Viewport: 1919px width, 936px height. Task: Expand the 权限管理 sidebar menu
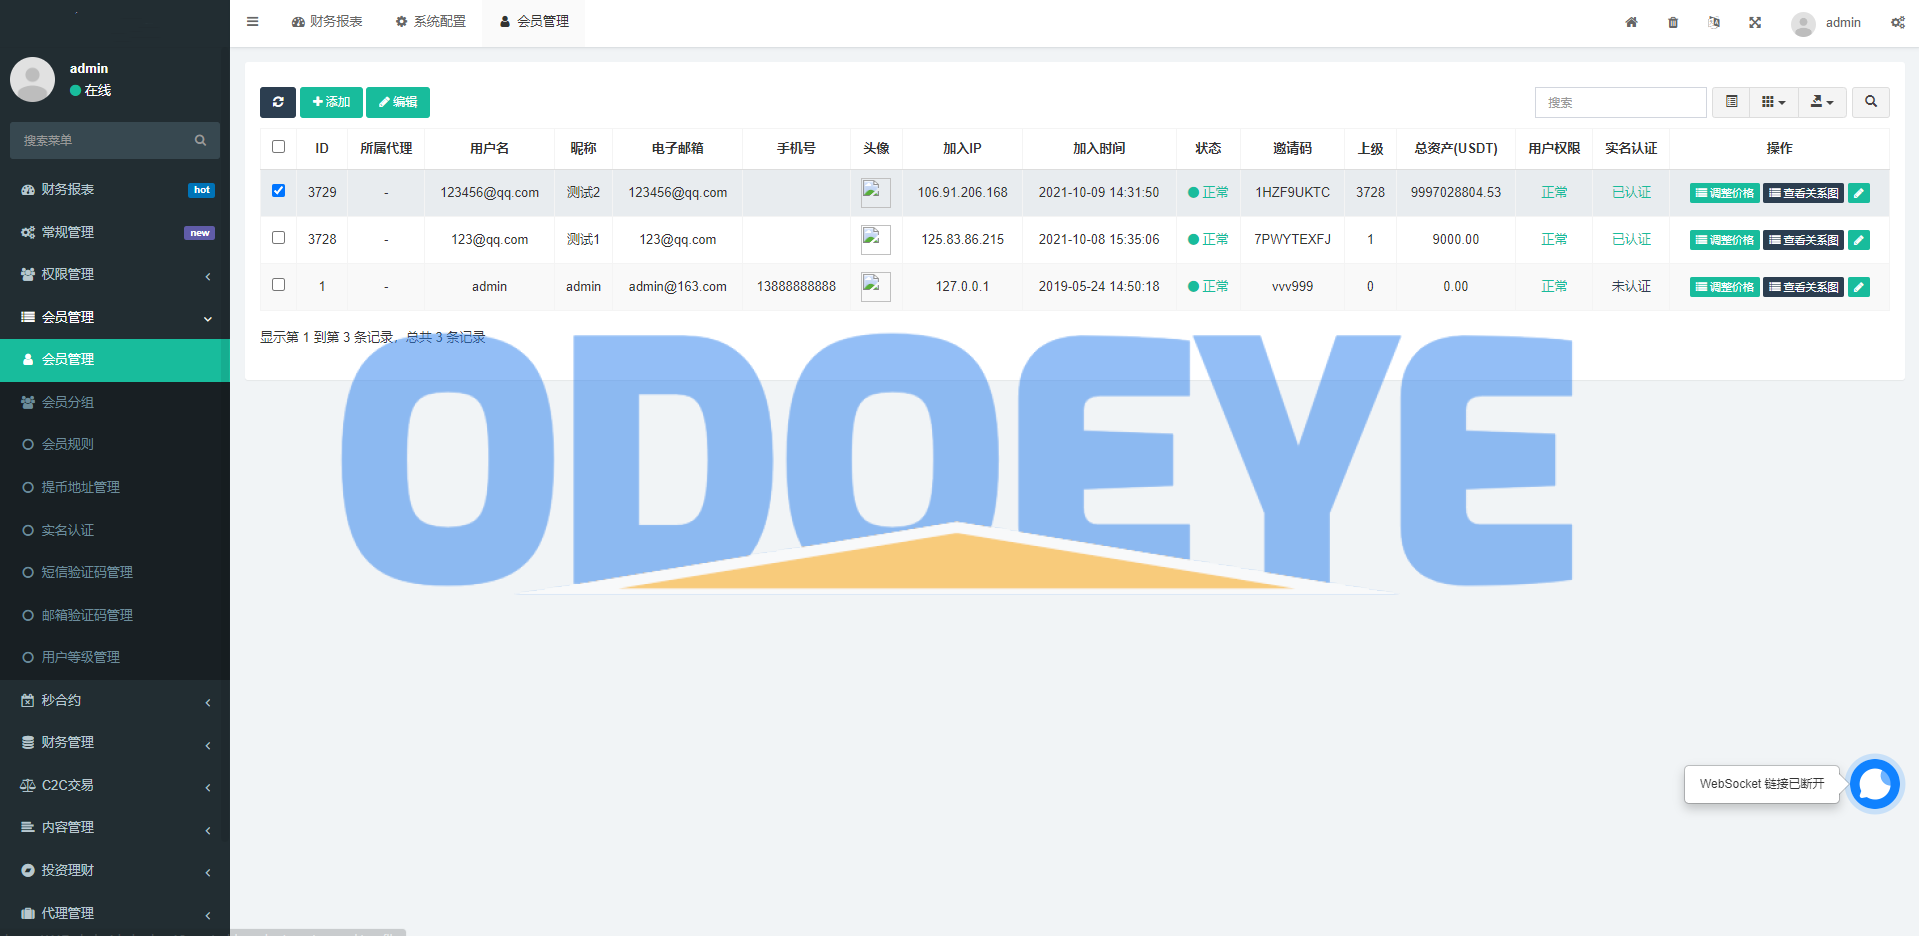point(115,275)
